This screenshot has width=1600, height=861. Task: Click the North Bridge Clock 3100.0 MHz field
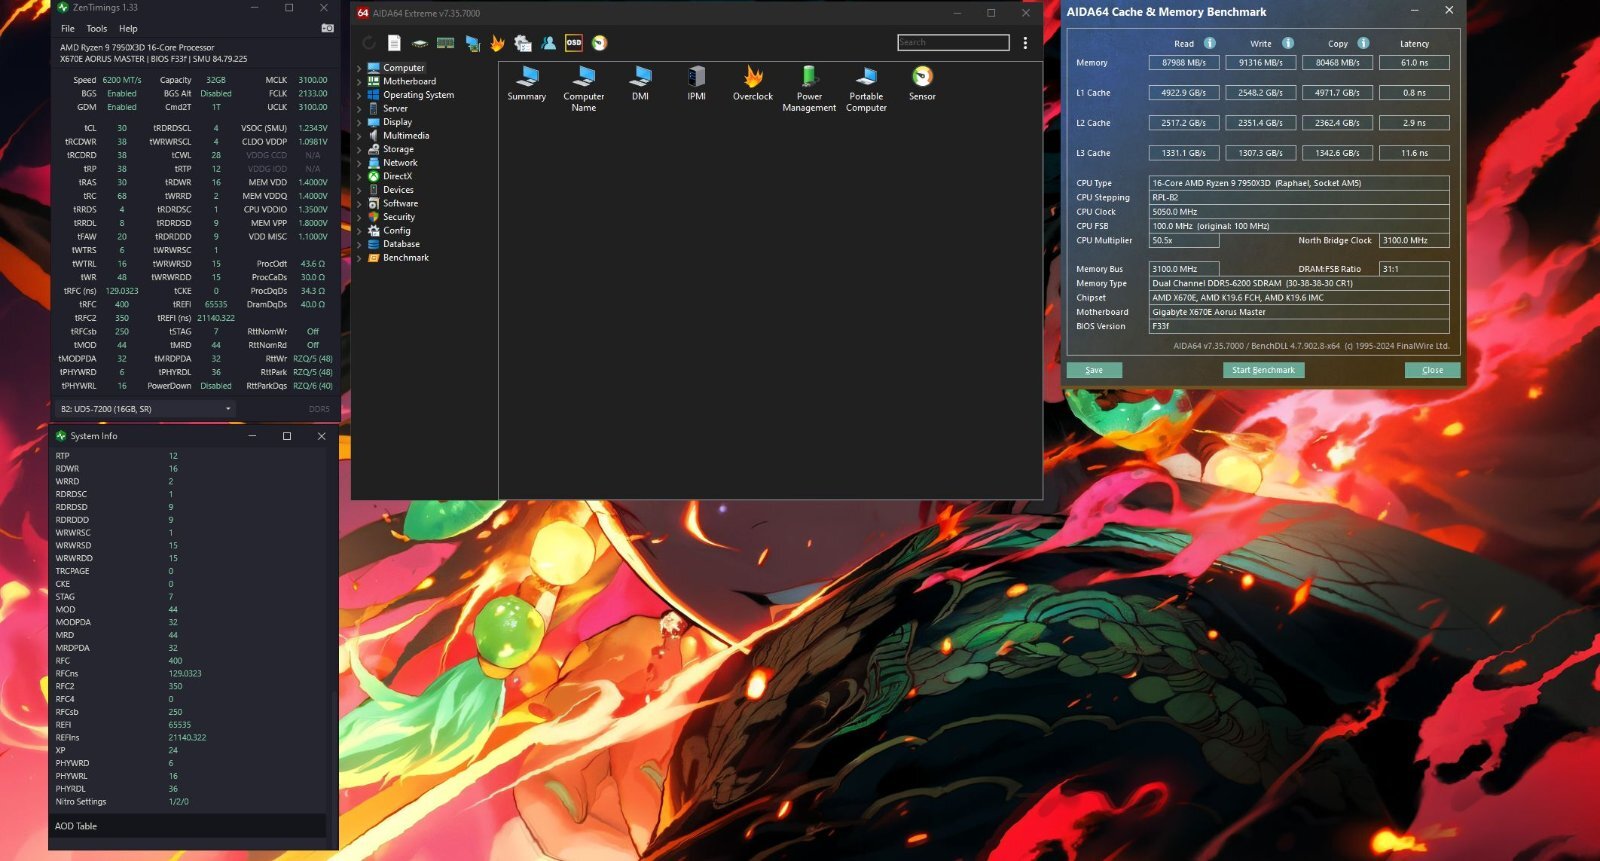1414,241
